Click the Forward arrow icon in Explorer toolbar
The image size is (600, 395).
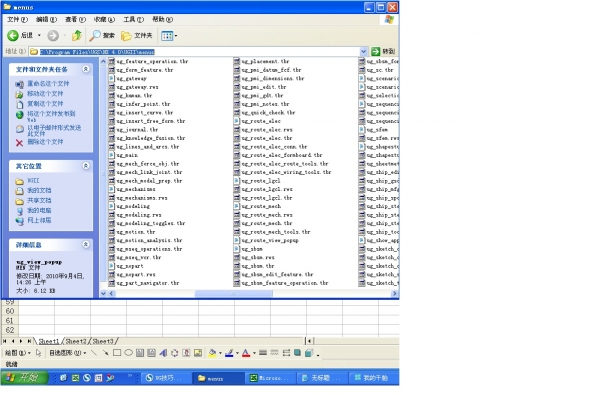pos(53,36)
